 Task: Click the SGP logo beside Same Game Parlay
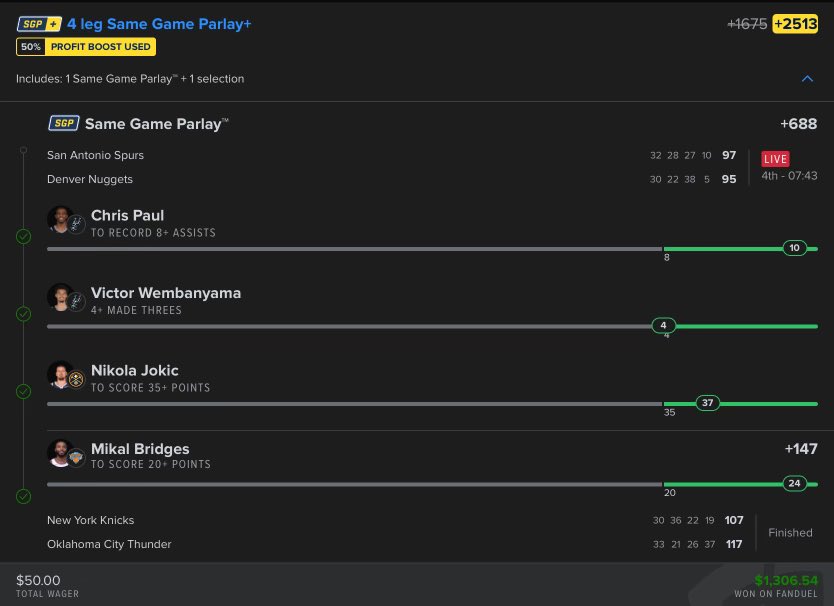[64, 124]
